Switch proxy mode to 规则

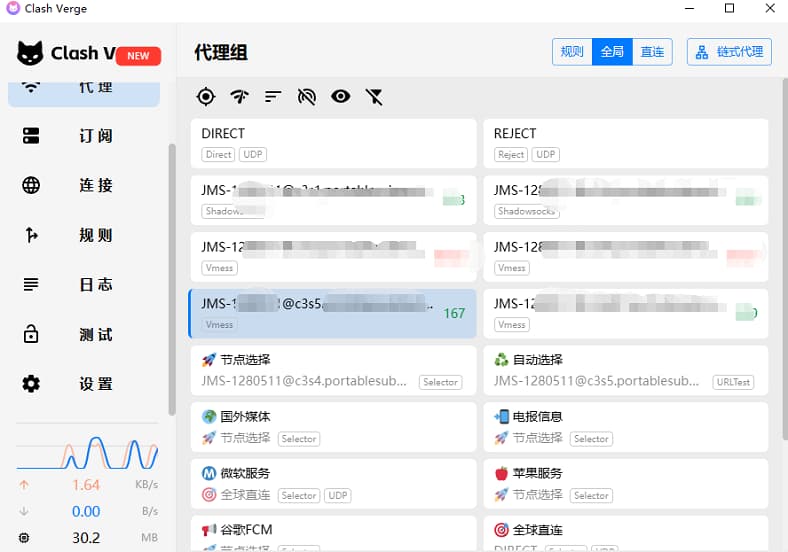click(572, 52)
